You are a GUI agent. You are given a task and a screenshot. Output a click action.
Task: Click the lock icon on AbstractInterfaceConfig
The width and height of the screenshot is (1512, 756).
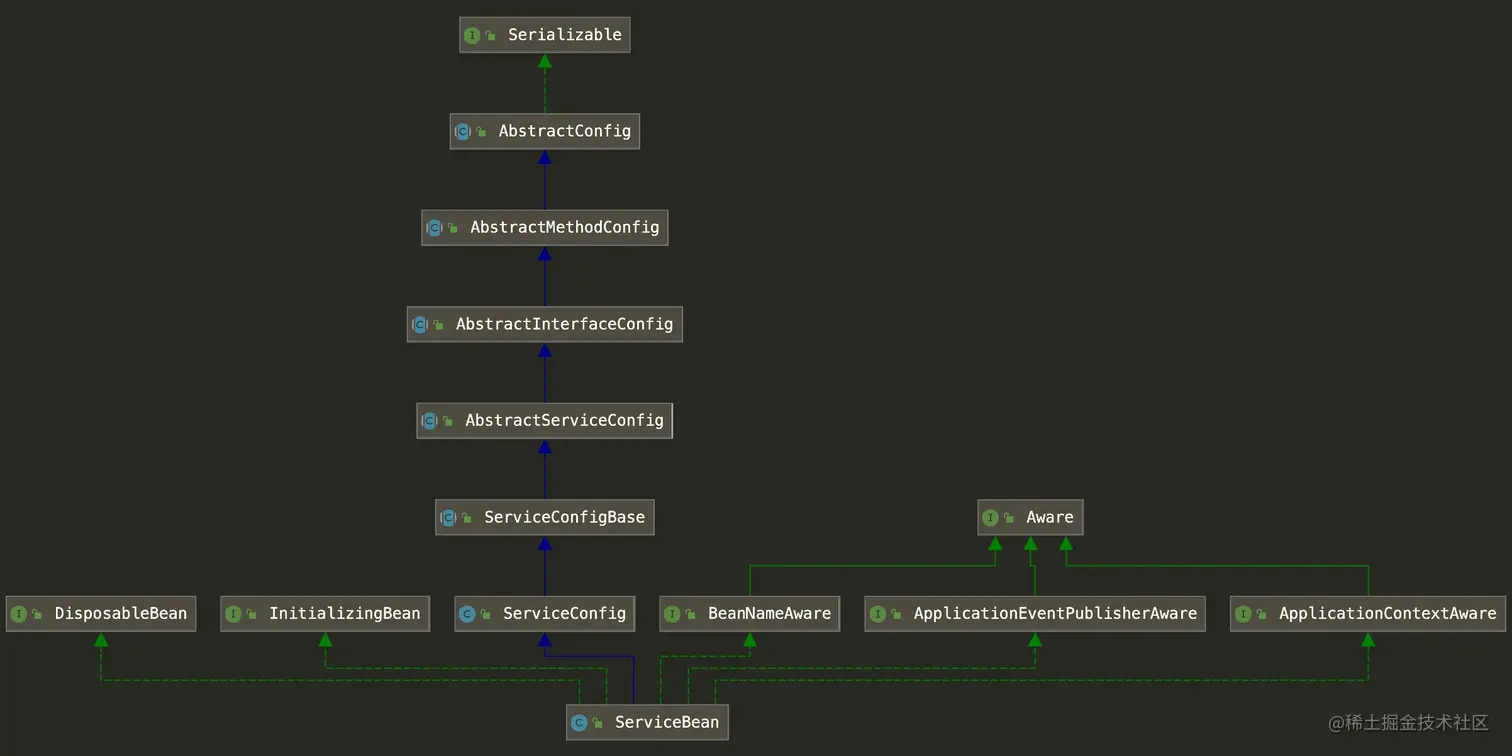440,324
